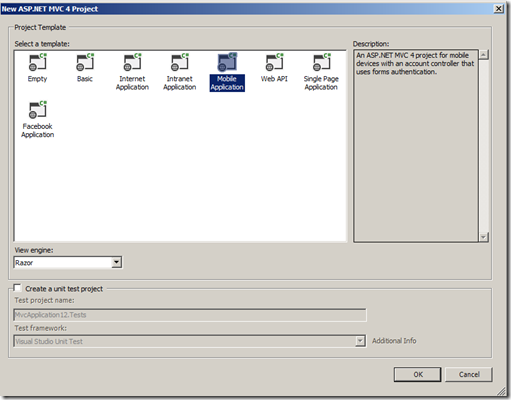Click the OK button
Screen dimensions: 511x400
(417, 374)
